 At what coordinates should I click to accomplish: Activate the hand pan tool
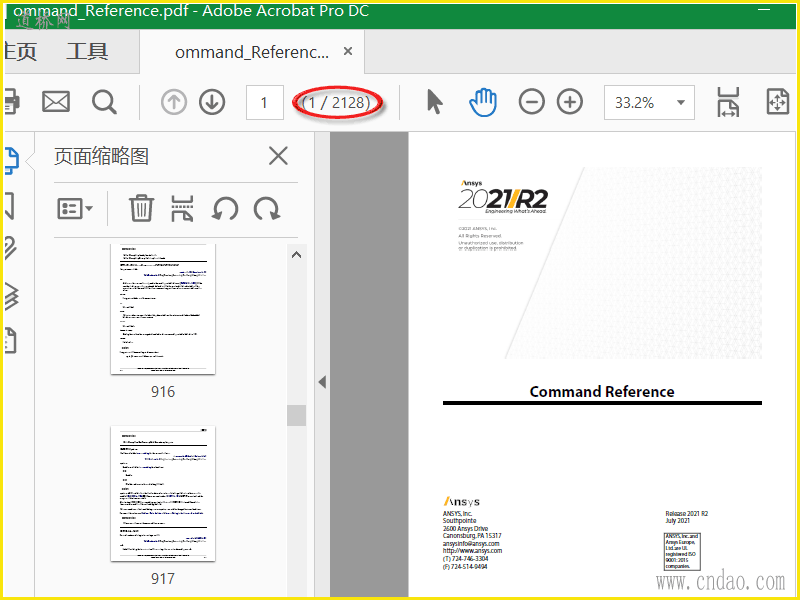pos(483,102)
